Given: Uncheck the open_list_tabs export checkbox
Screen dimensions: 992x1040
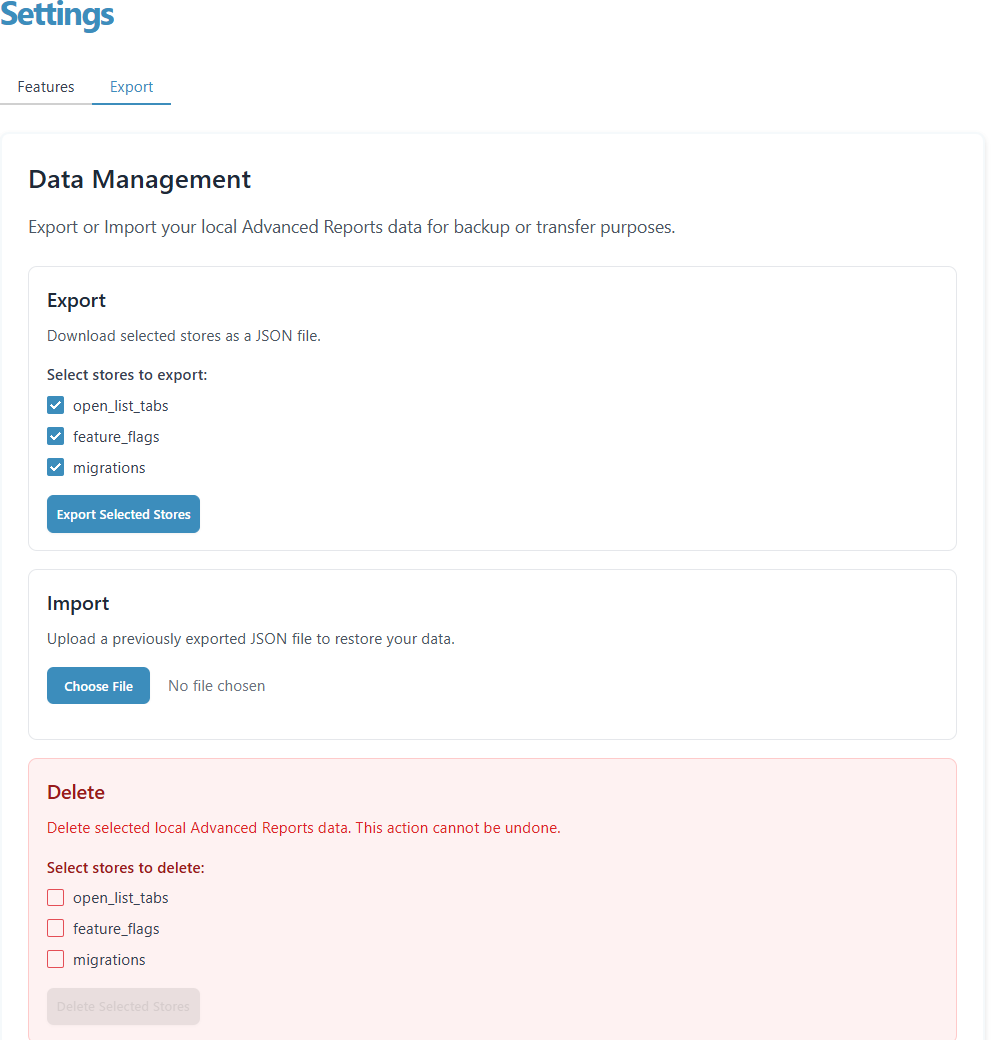Looking at the screenshot, I should pos(56,405).
